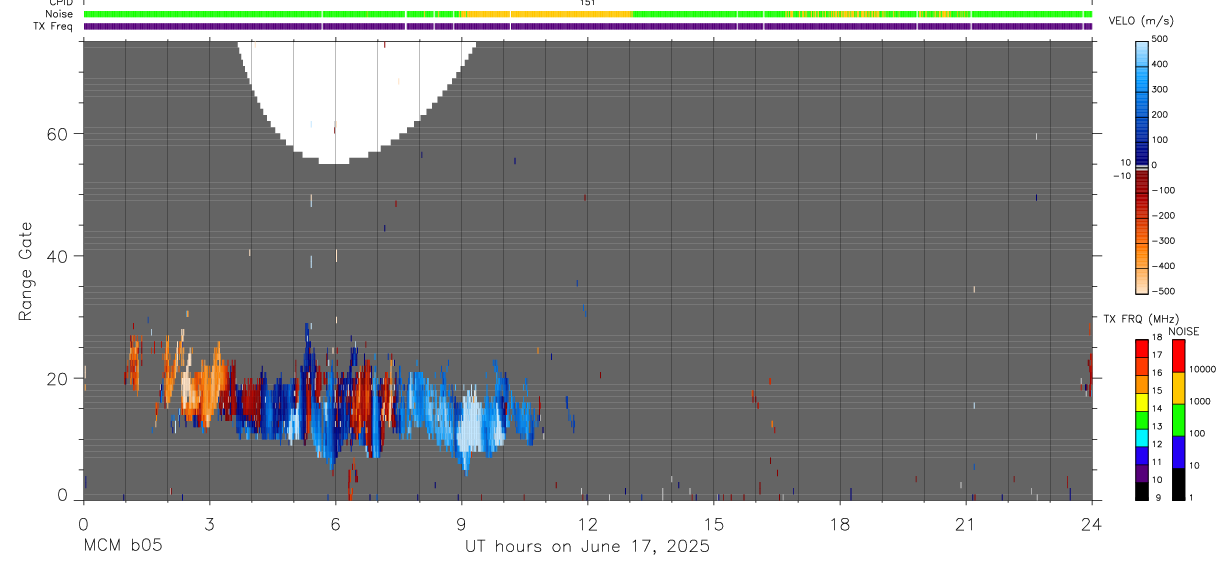Viewport: 1228px width, 567px height.
Task: Click velocity scale value −500
Action: pyautogui.click(x=1165, y=291)
